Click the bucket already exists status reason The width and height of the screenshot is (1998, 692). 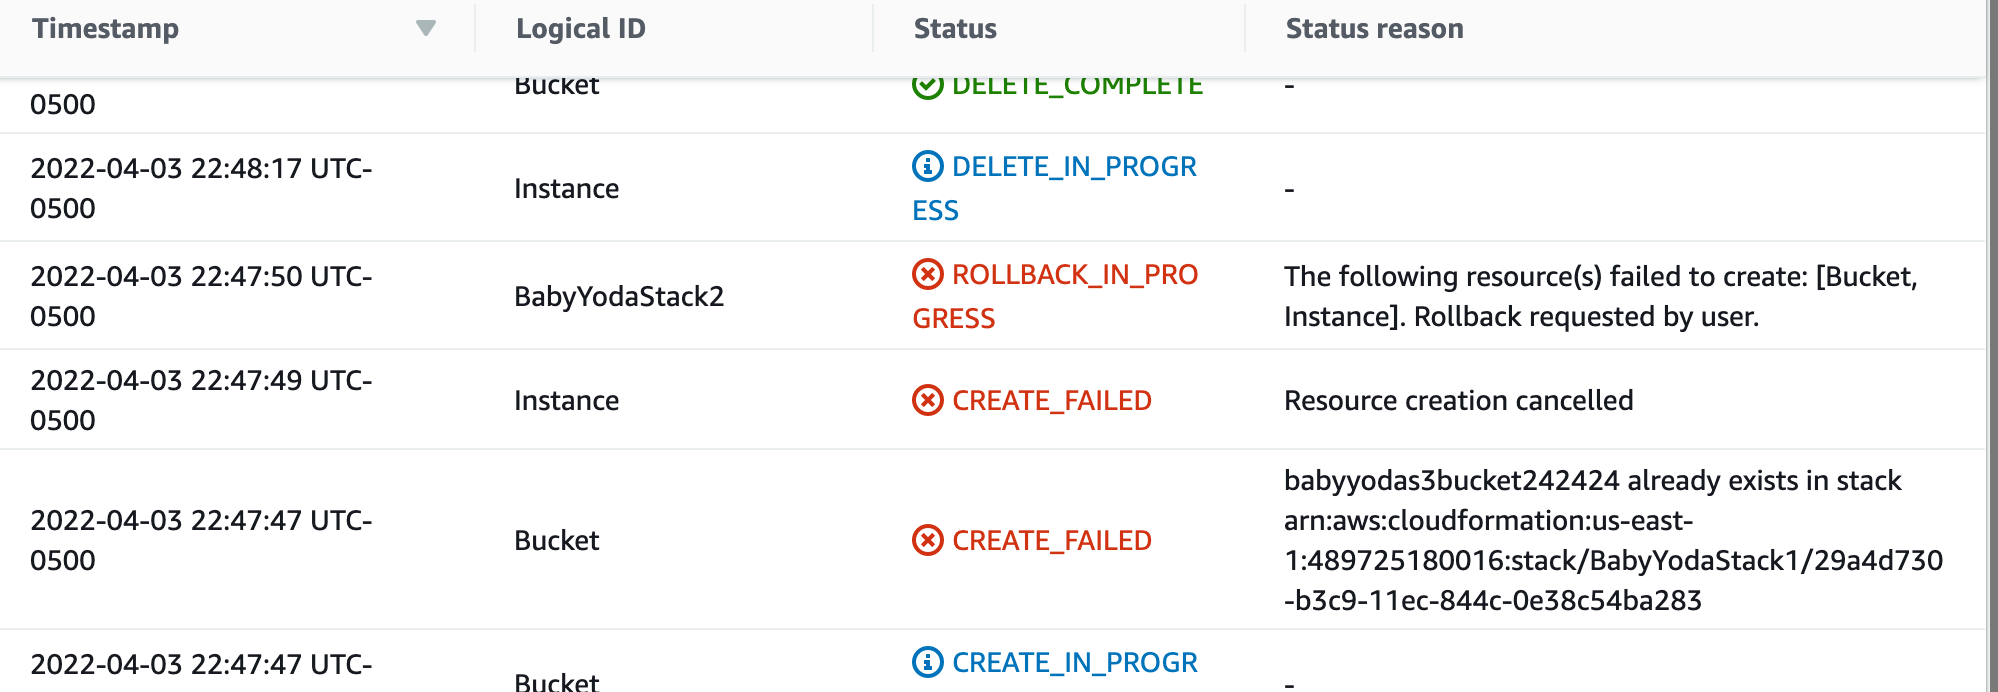1613,540
